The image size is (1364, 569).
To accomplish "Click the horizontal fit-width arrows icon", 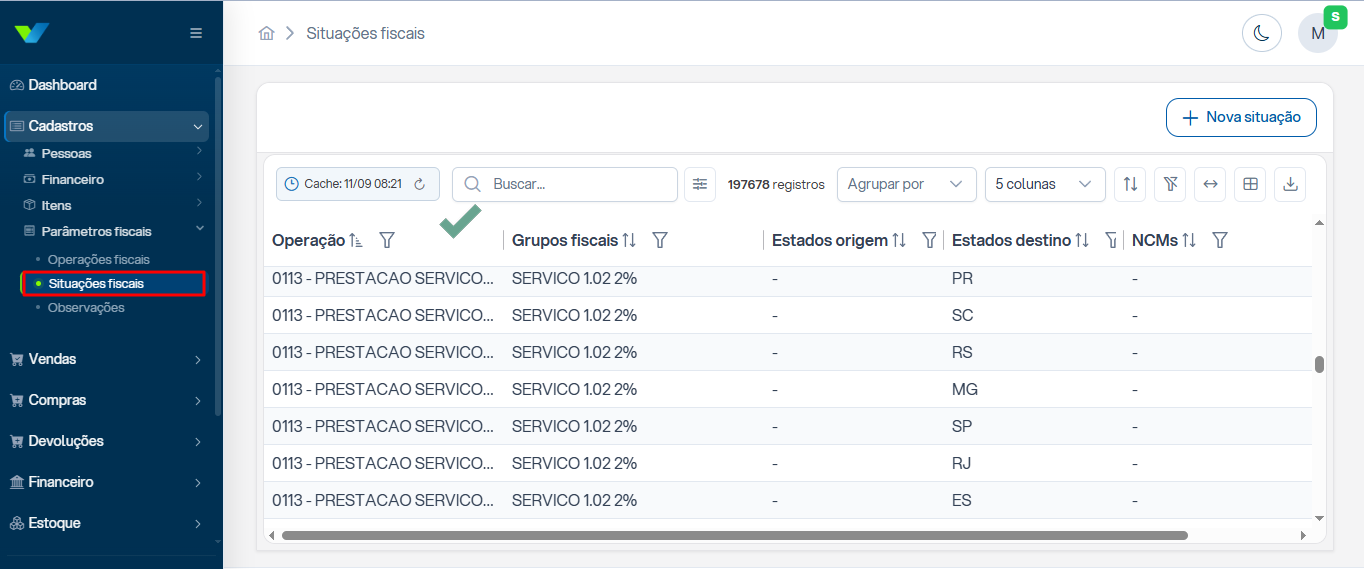I will click(x=1210, y=184).
